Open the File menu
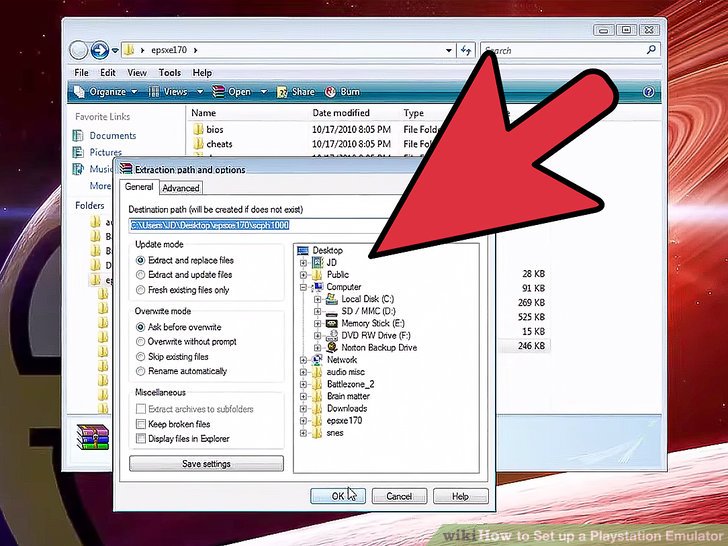This screenshot has height=546, width=728. point(81,72)
